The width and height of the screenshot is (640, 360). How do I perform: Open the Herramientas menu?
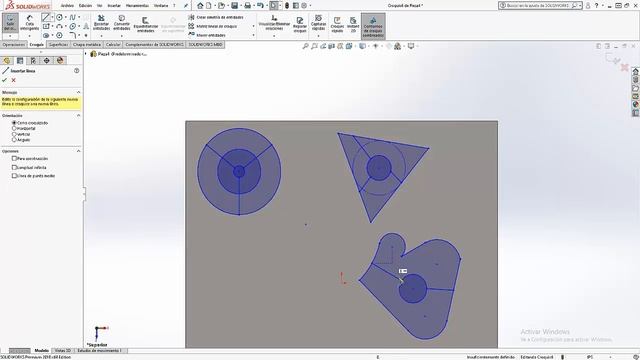coord(137,6)
